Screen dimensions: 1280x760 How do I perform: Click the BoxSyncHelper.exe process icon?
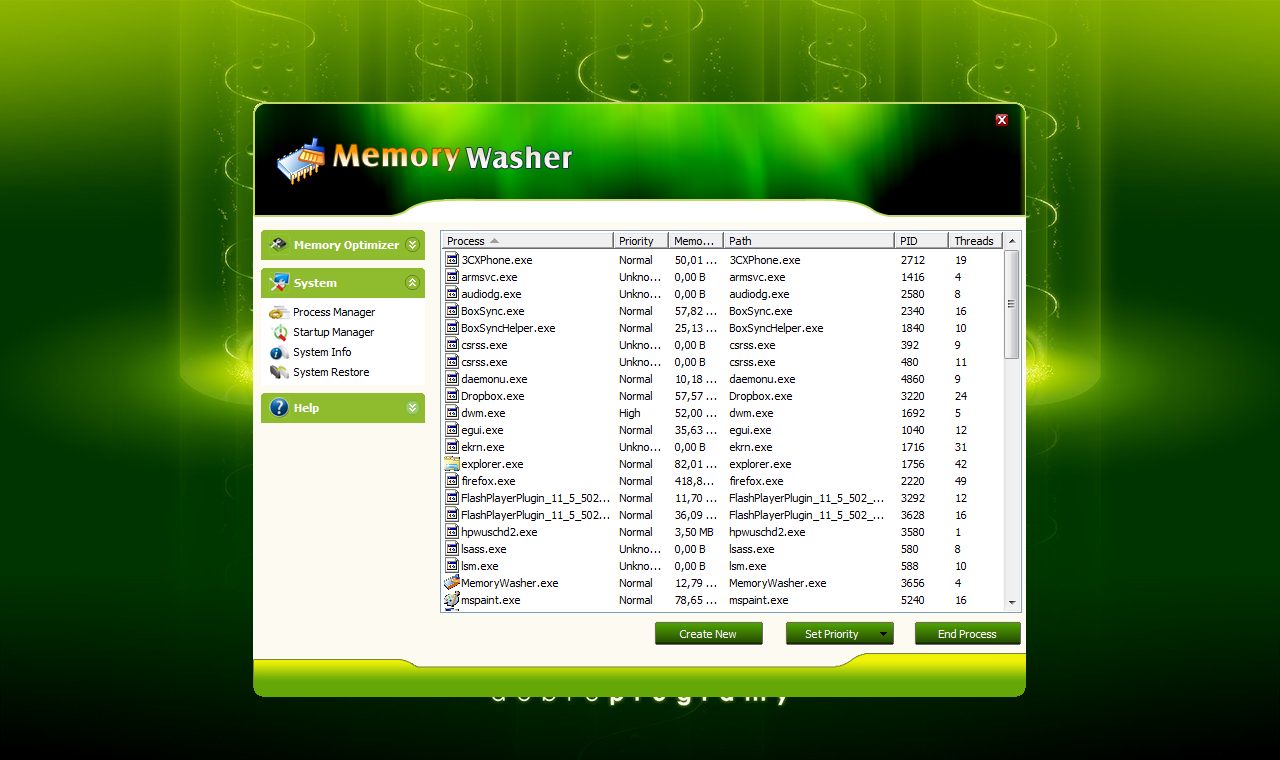(x=452, y=328)
